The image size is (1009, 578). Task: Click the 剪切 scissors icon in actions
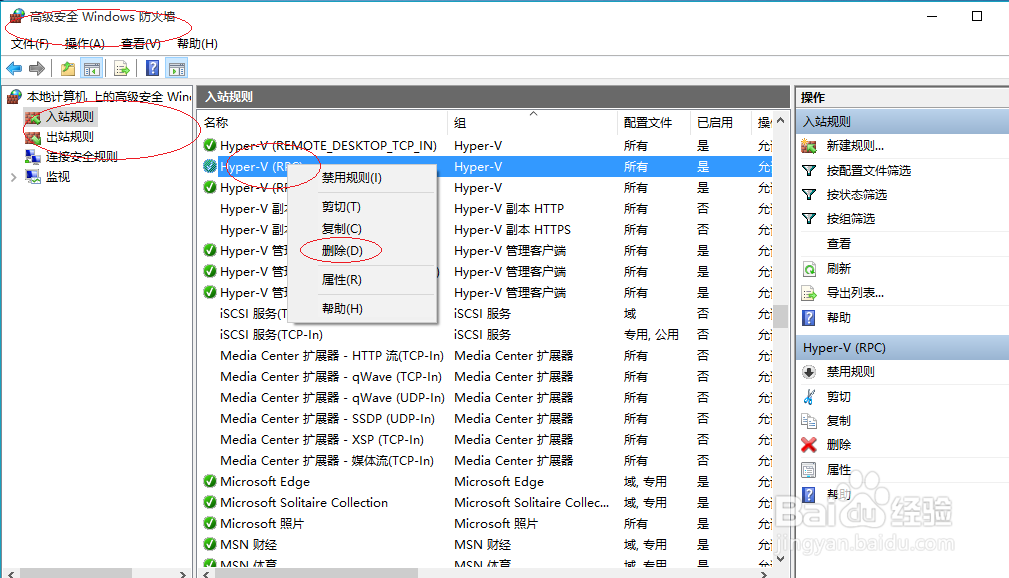click(809, 396)
